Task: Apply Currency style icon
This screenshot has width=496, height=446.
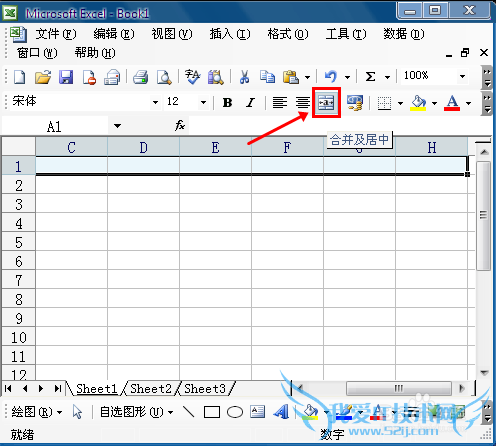Action: pos(355,103)
